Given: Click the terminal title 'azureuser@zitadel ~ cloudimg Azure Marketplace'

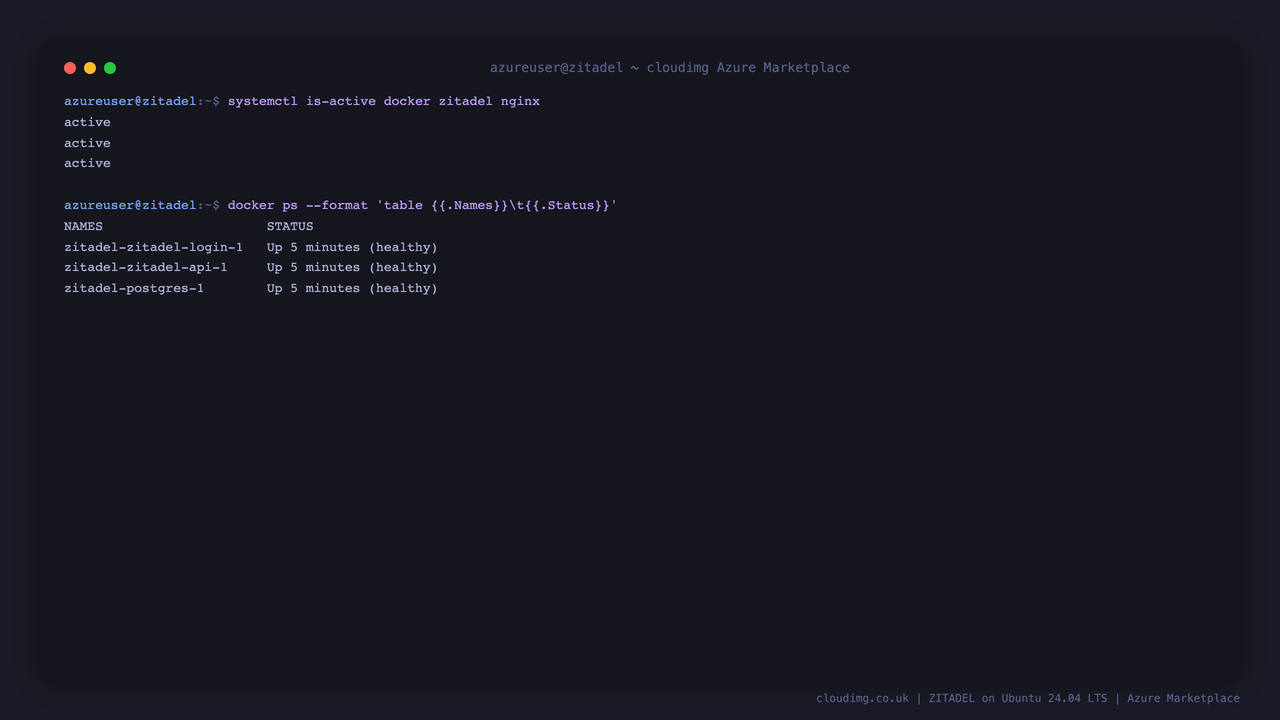Looking at the screenshot, I should tap(670, 68).
